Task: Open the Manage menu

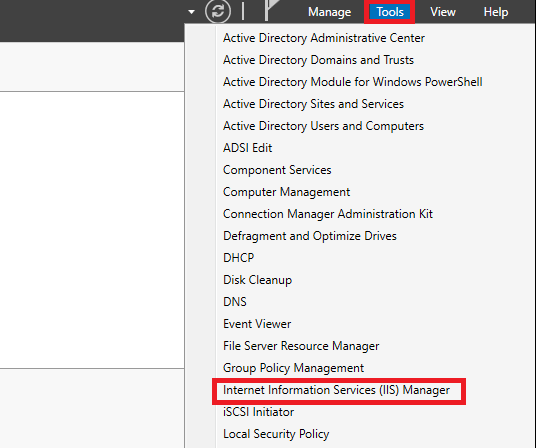Action: coord(330,12)
